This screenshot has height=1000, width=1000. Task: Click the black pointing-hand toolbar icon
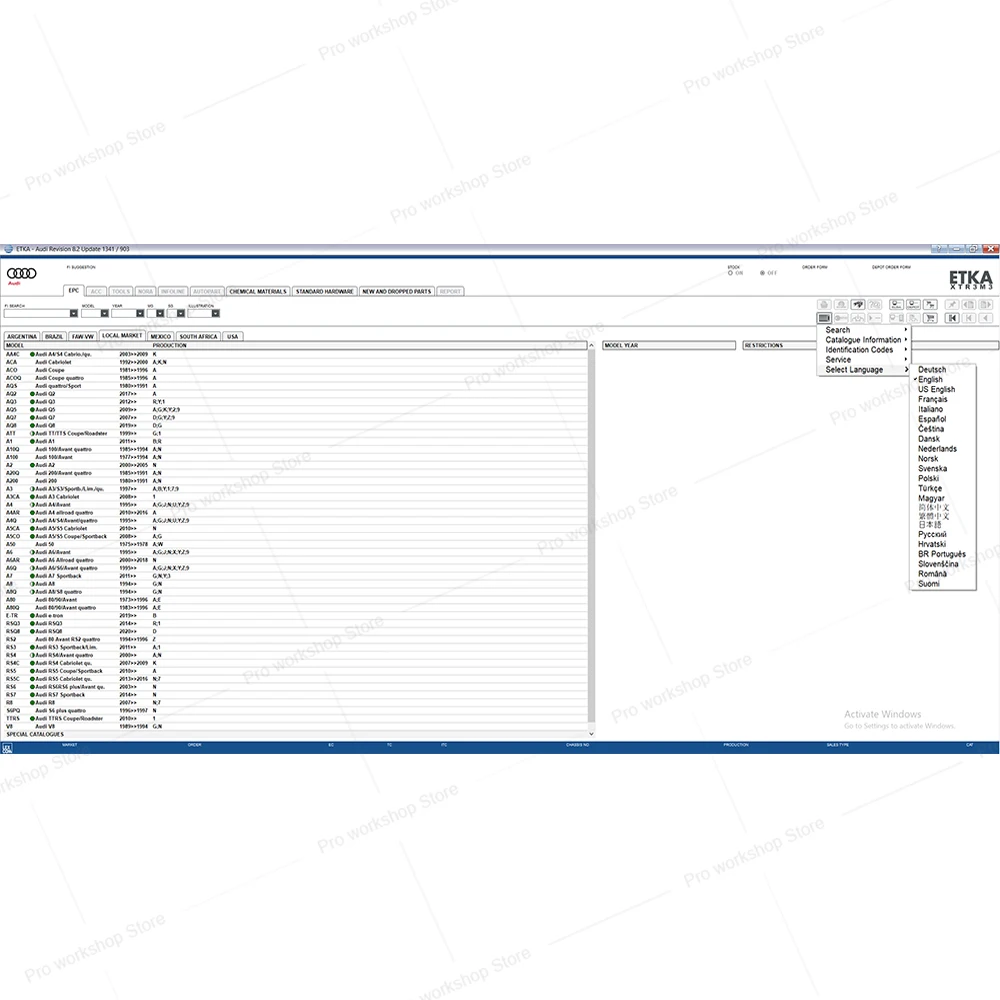pyautogui.click(x=858, y=305)
